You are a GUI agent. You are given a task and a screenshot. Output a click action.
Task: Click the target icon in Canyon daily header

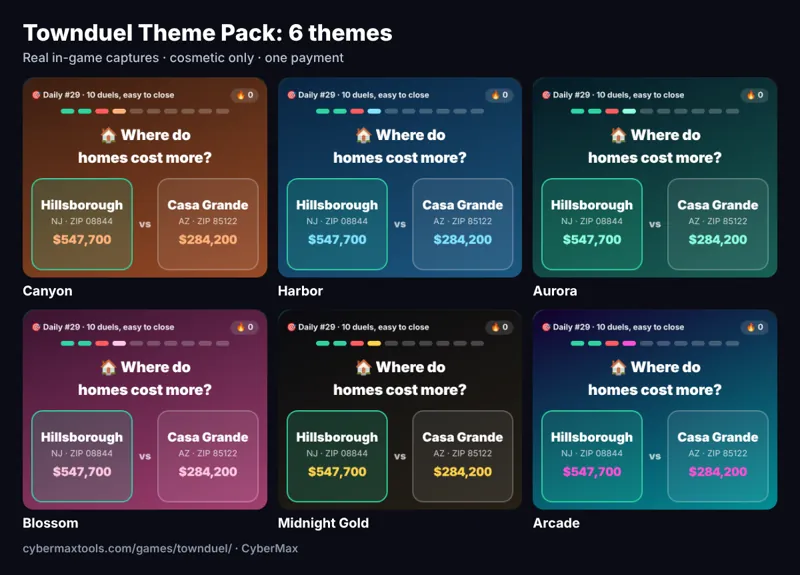(x=36, y=95)
